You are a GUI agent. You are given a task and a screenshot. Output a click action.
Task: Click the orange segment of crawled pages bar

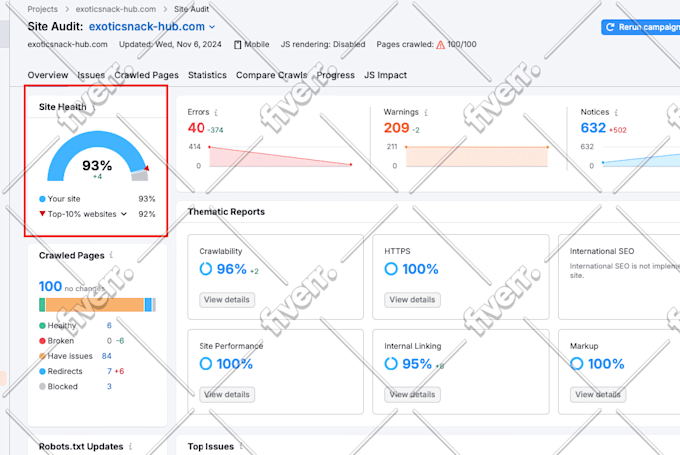(95, 305)
